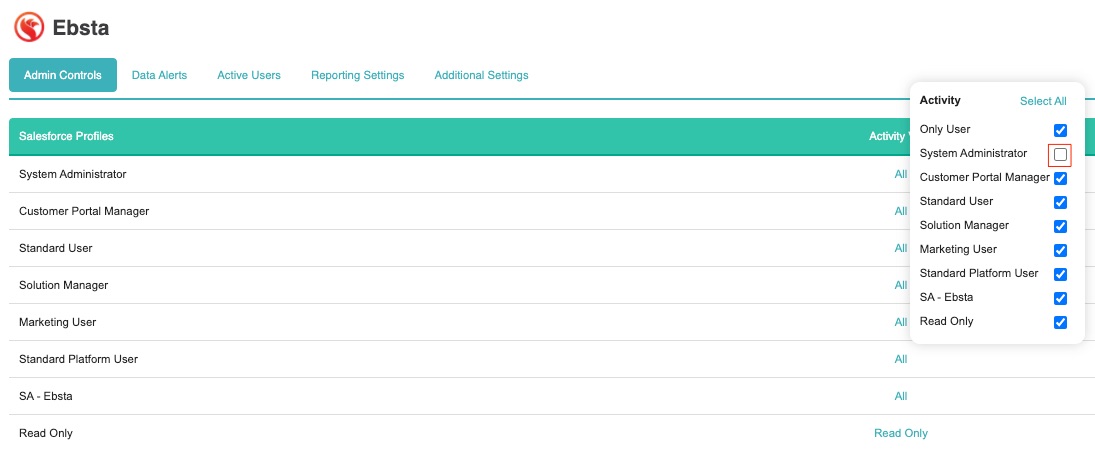This screenshot has width=1095, height=455.
Task: Open the Reporting Settings tab
Action: 357,75
